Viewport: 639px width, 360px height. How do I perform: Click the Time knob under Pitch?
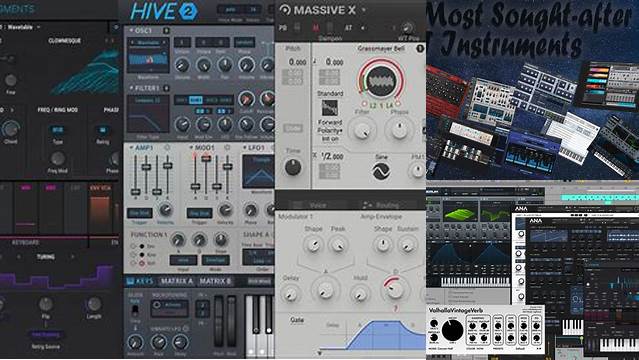293,168
